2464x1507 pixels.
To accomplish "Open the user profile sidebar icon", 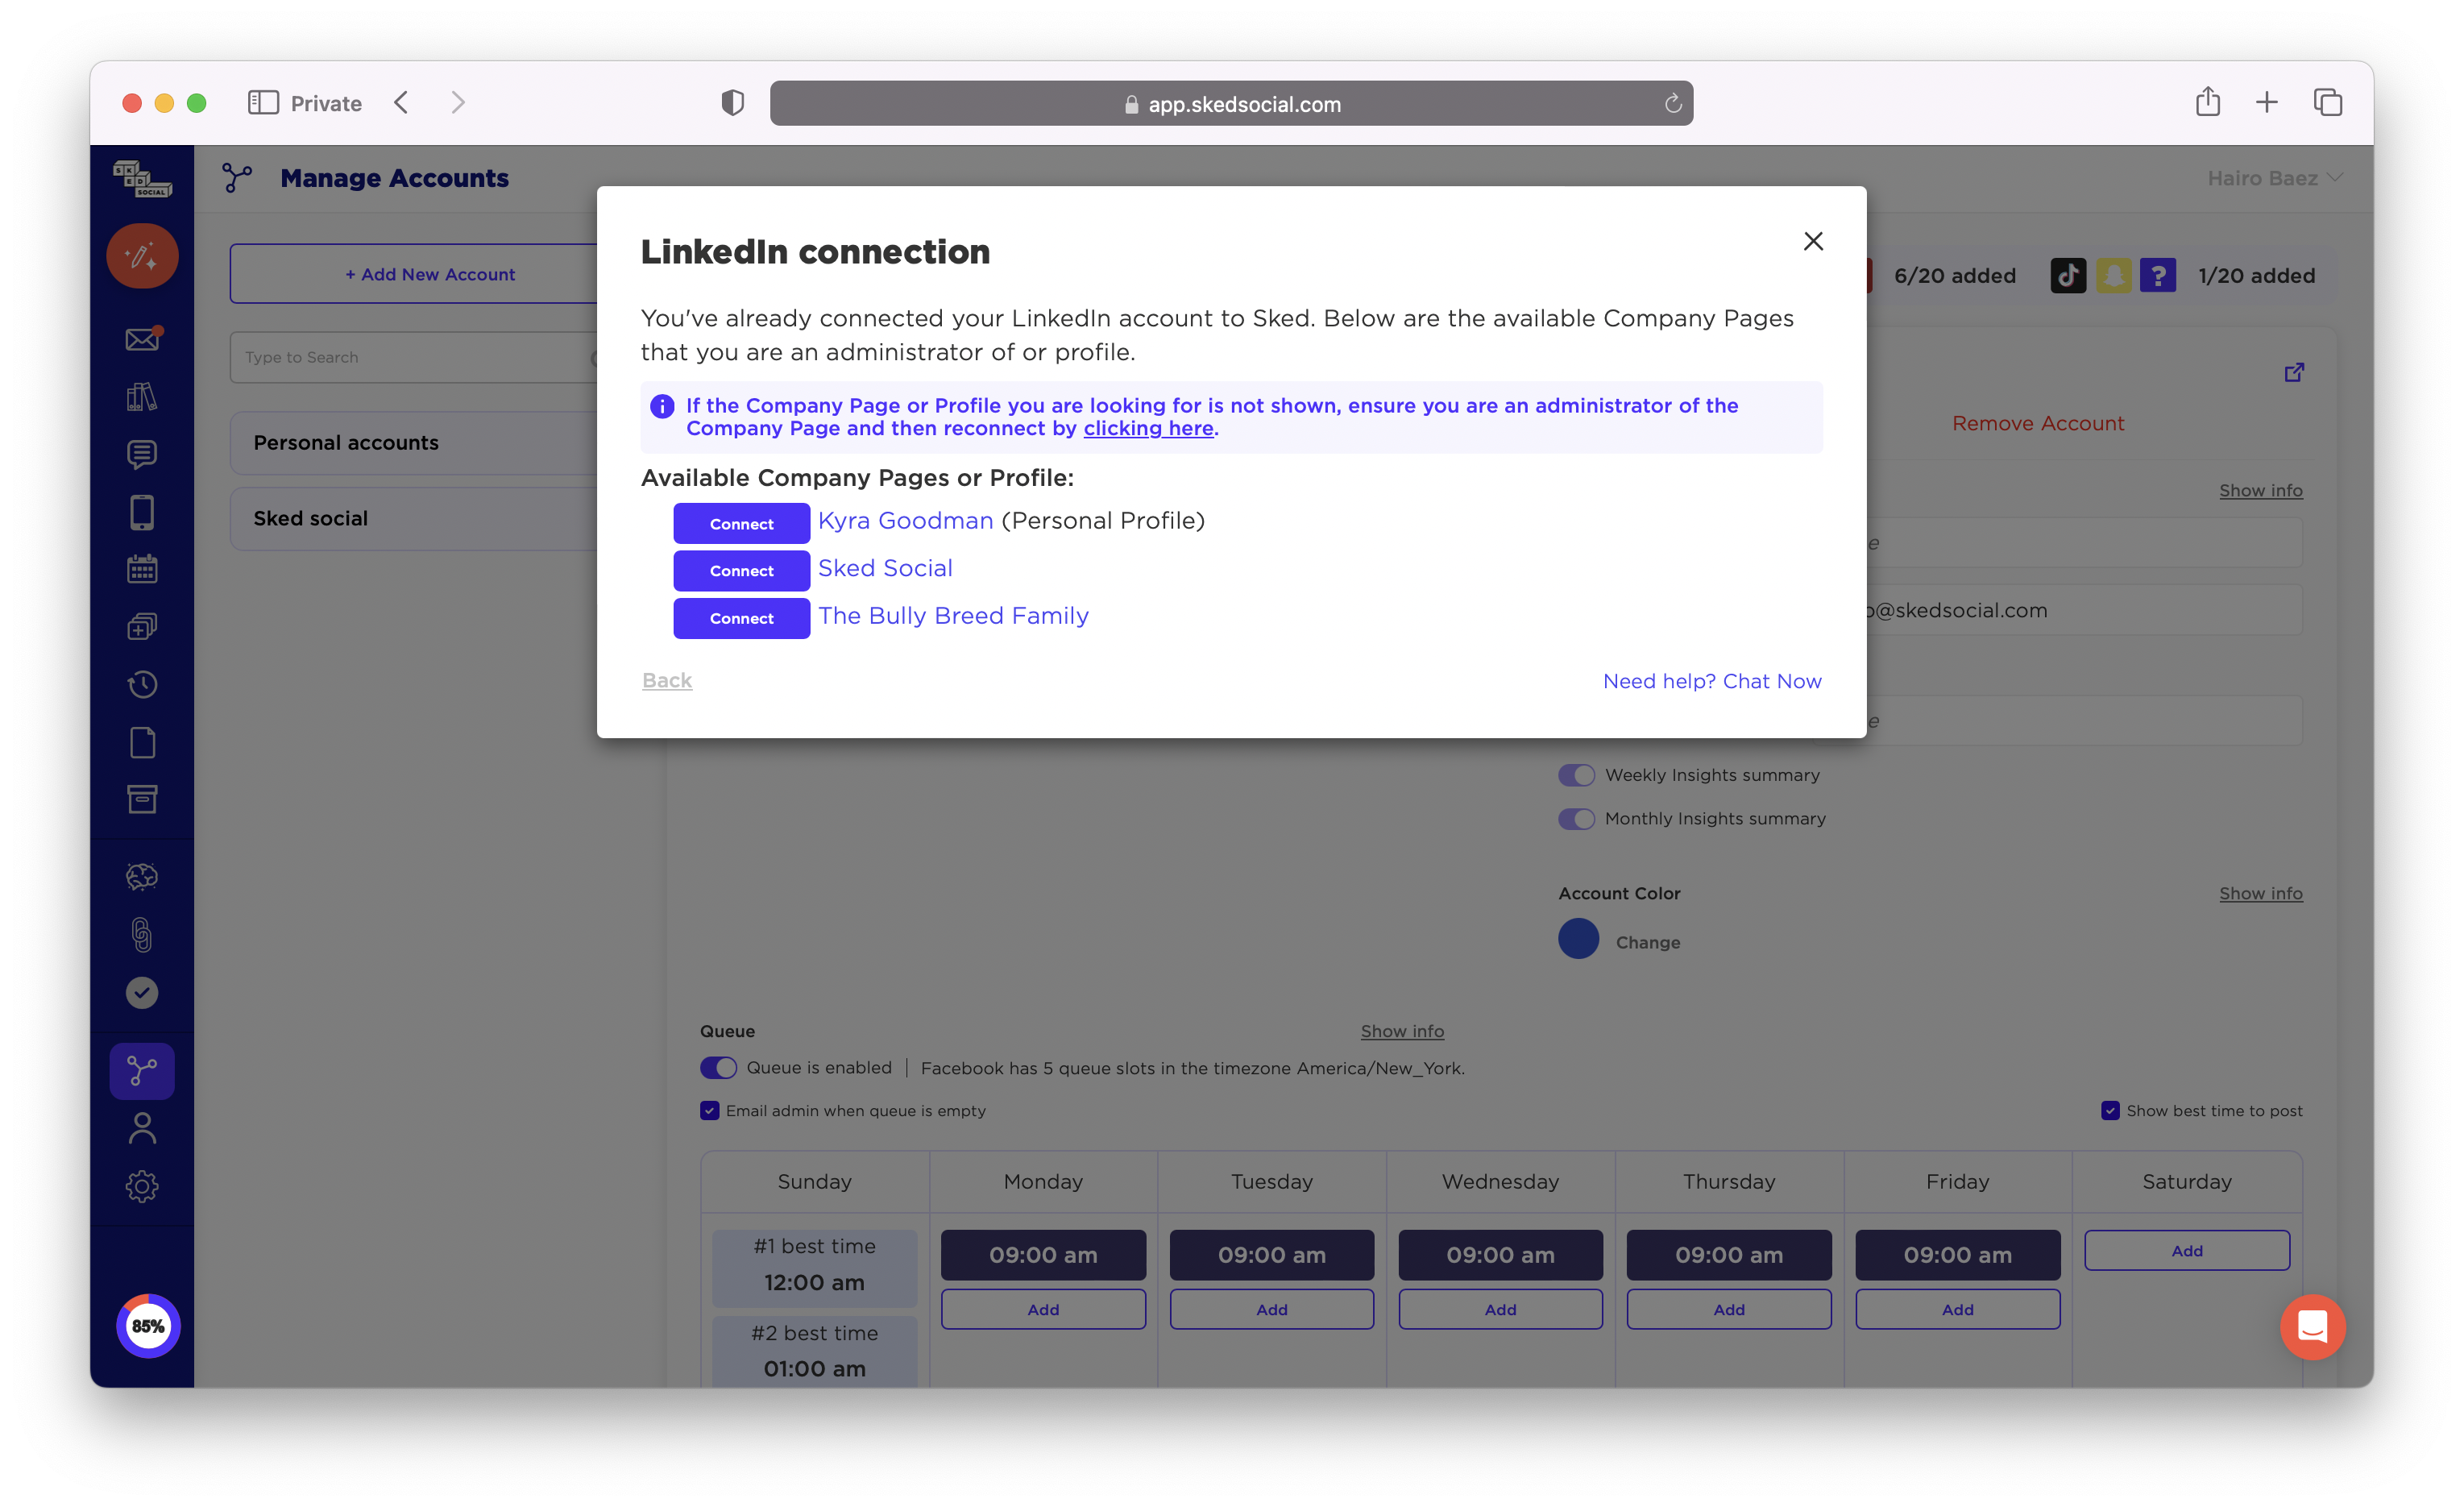I will pos(142,1128).
